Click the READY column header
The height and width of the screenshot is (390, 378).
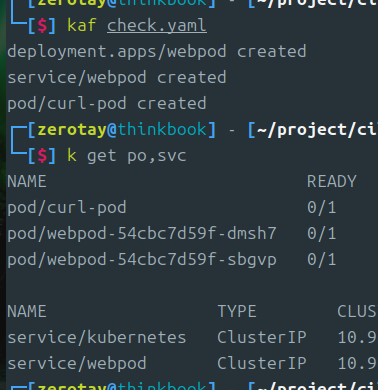click(332, 182)
